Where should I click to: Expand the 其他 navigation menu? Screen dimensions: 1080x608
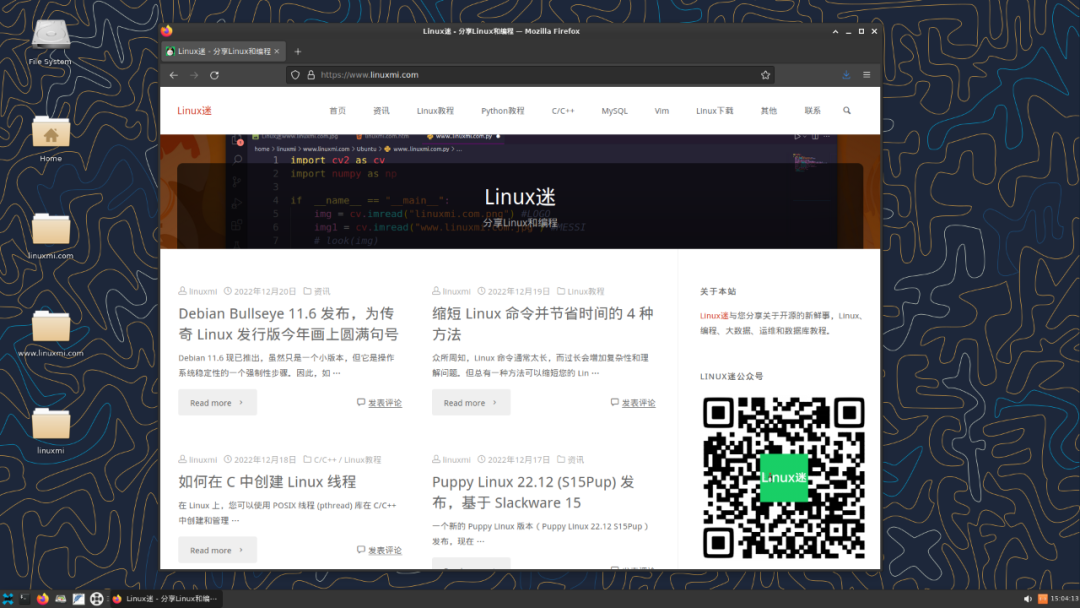click(x=768, y=110)
